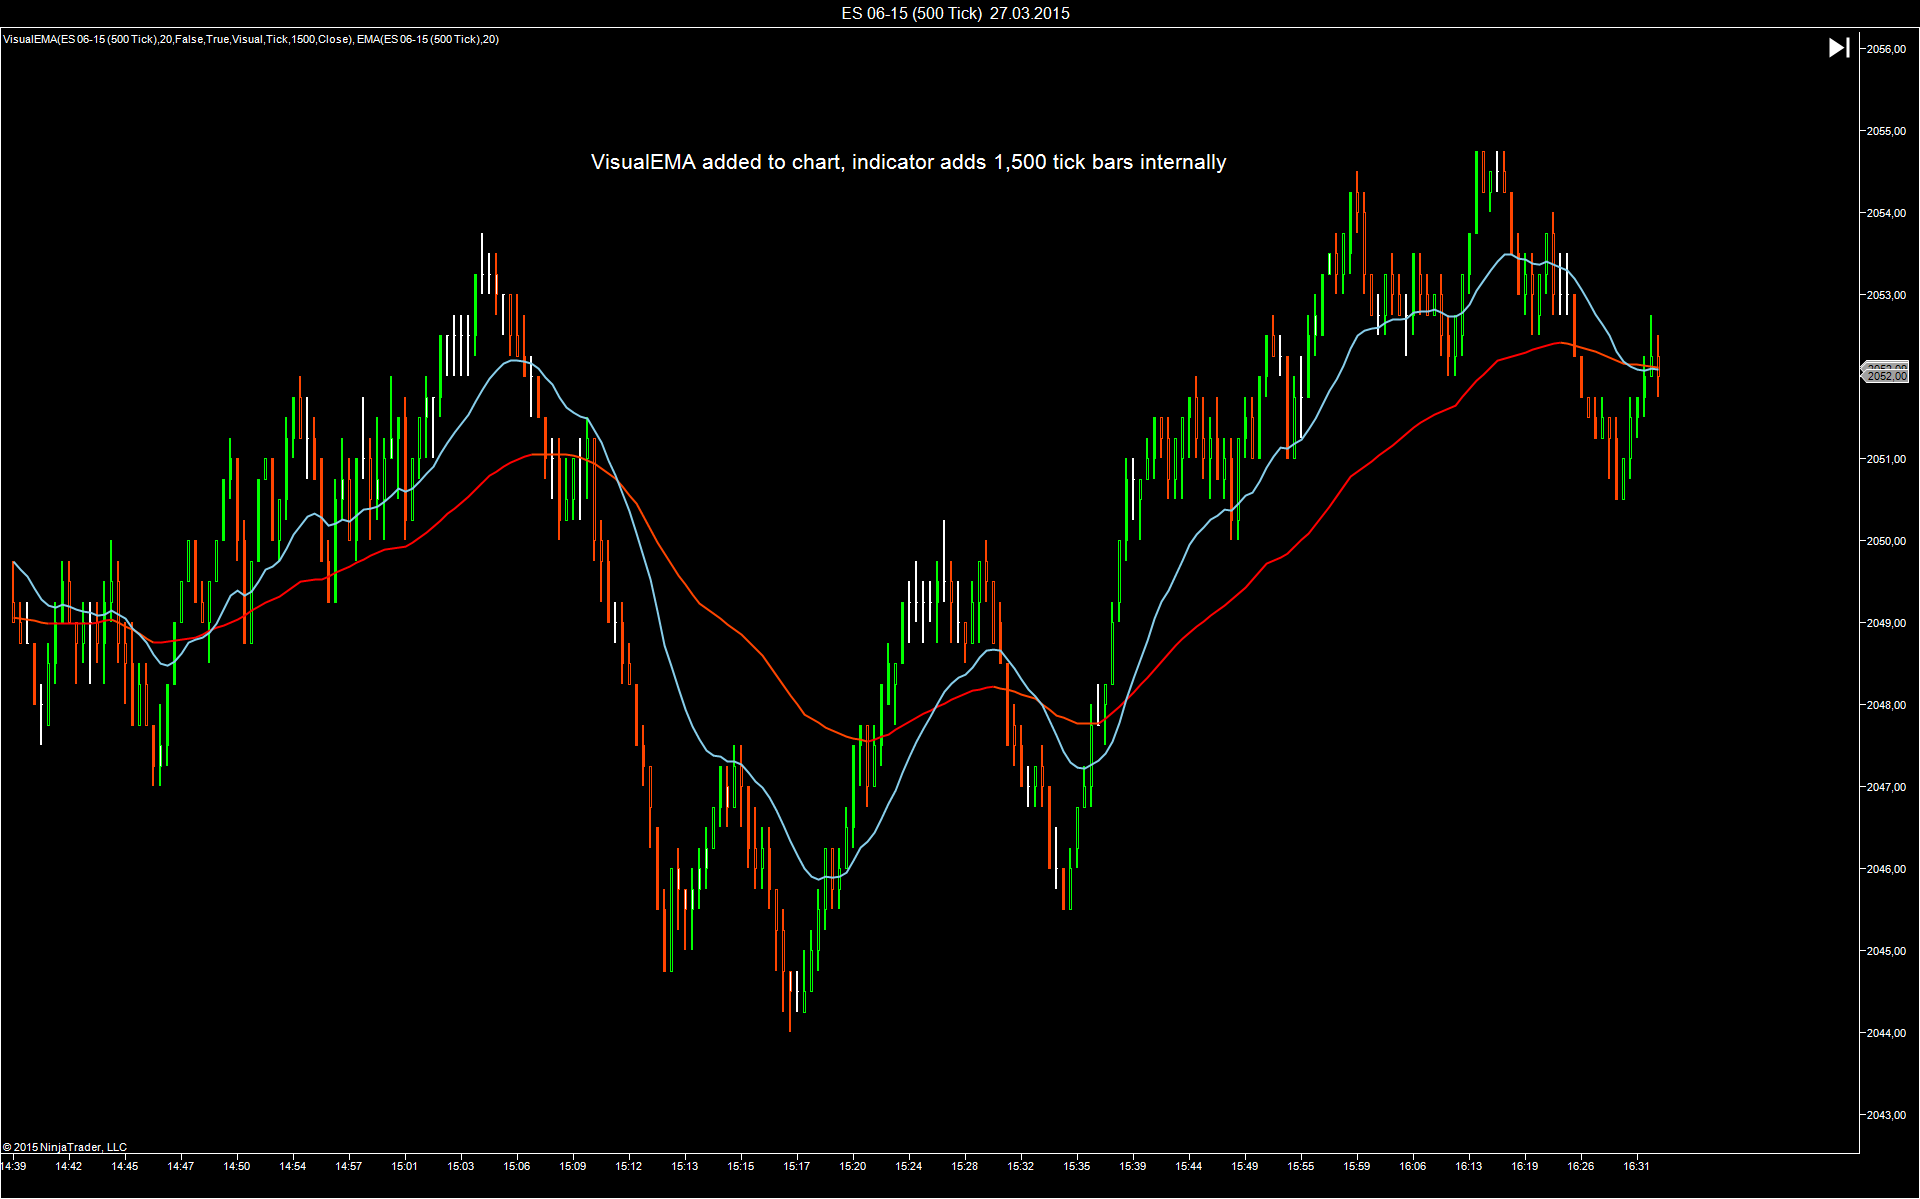This screenshot has width=1920, height=1199.
Task: Click the 2044,00 price axis label
Action: pos(1886,1033)
